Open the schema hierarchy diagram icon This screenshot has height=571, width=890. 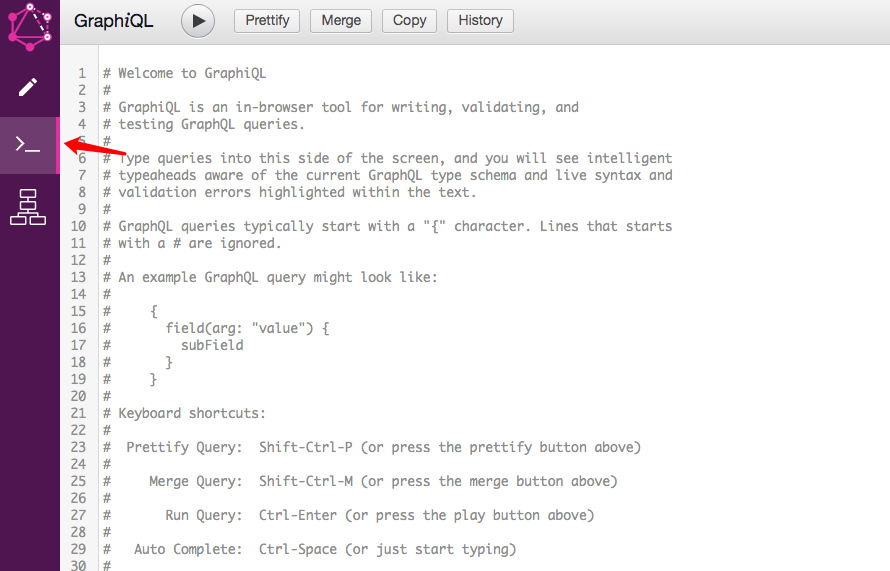point(28,207)
